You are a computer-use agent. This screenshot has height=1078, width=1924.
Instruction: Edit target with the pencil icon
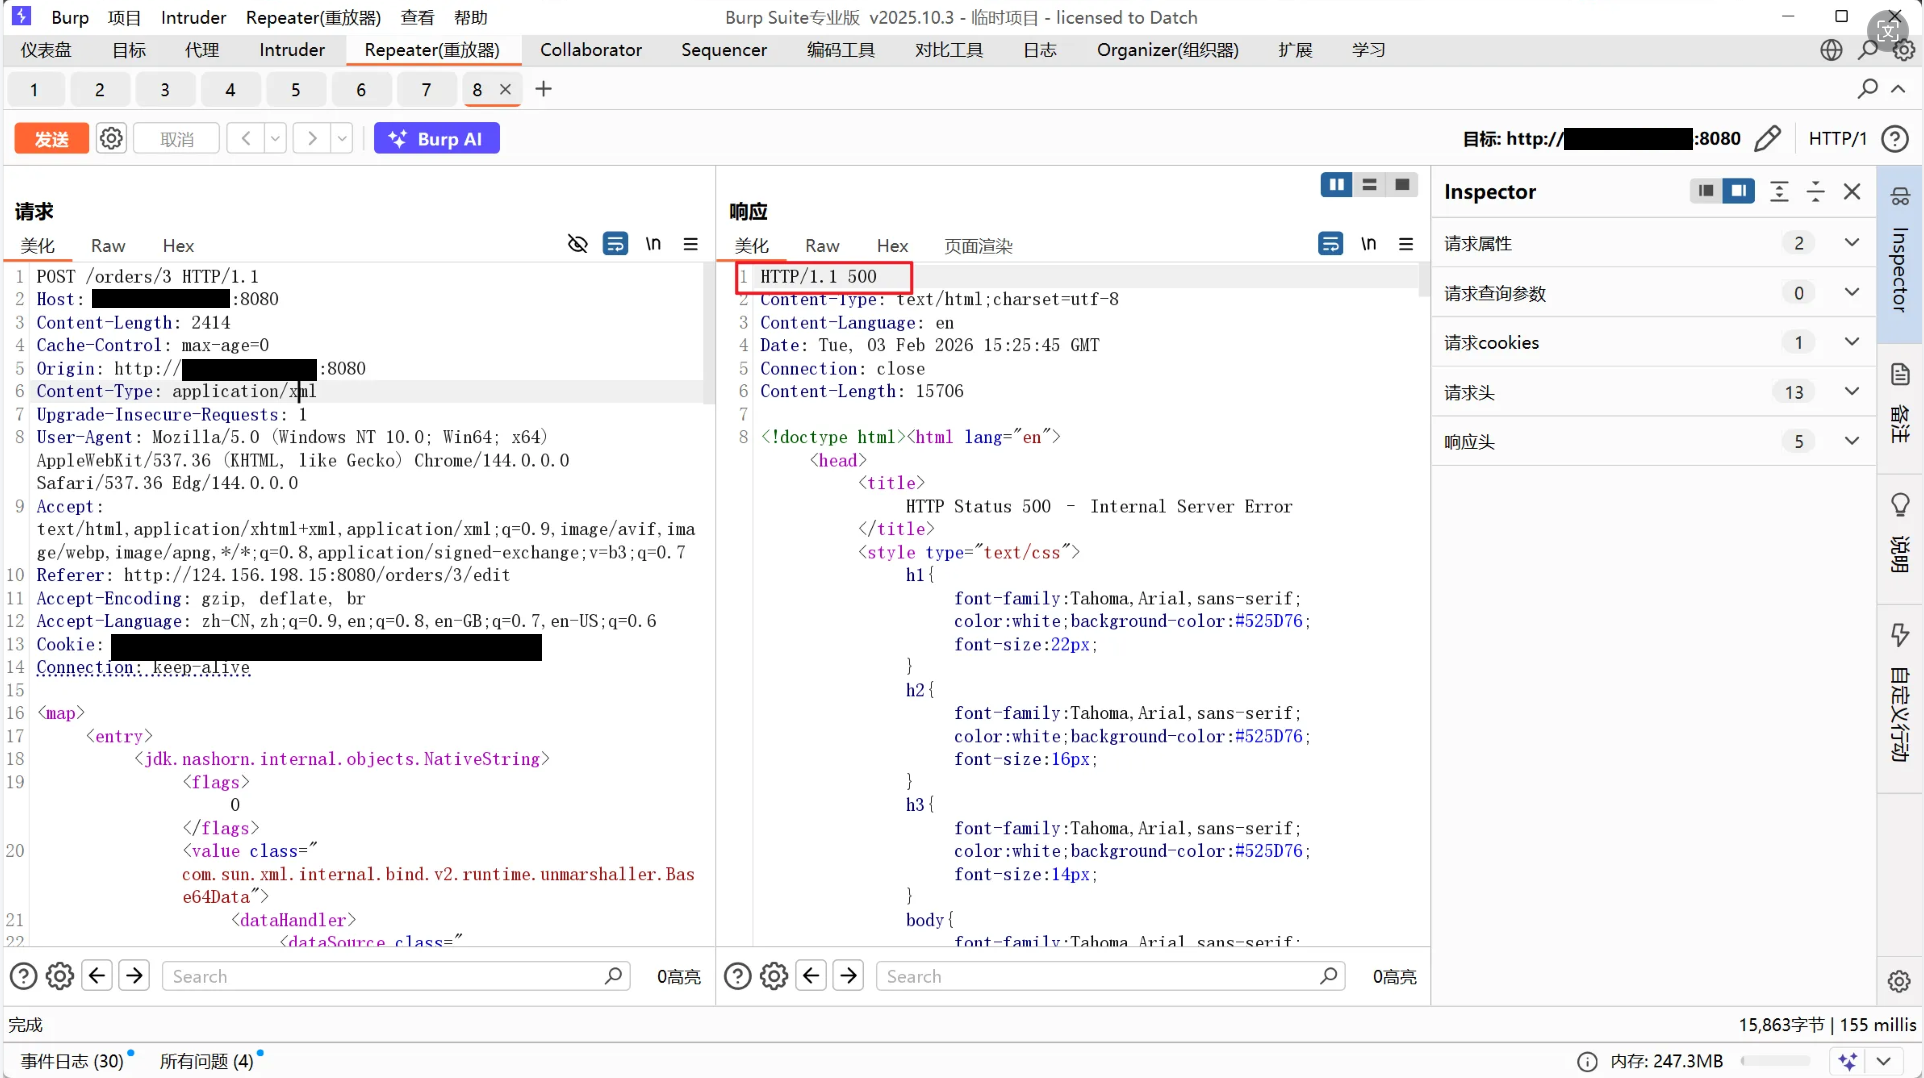[1767, 138]
